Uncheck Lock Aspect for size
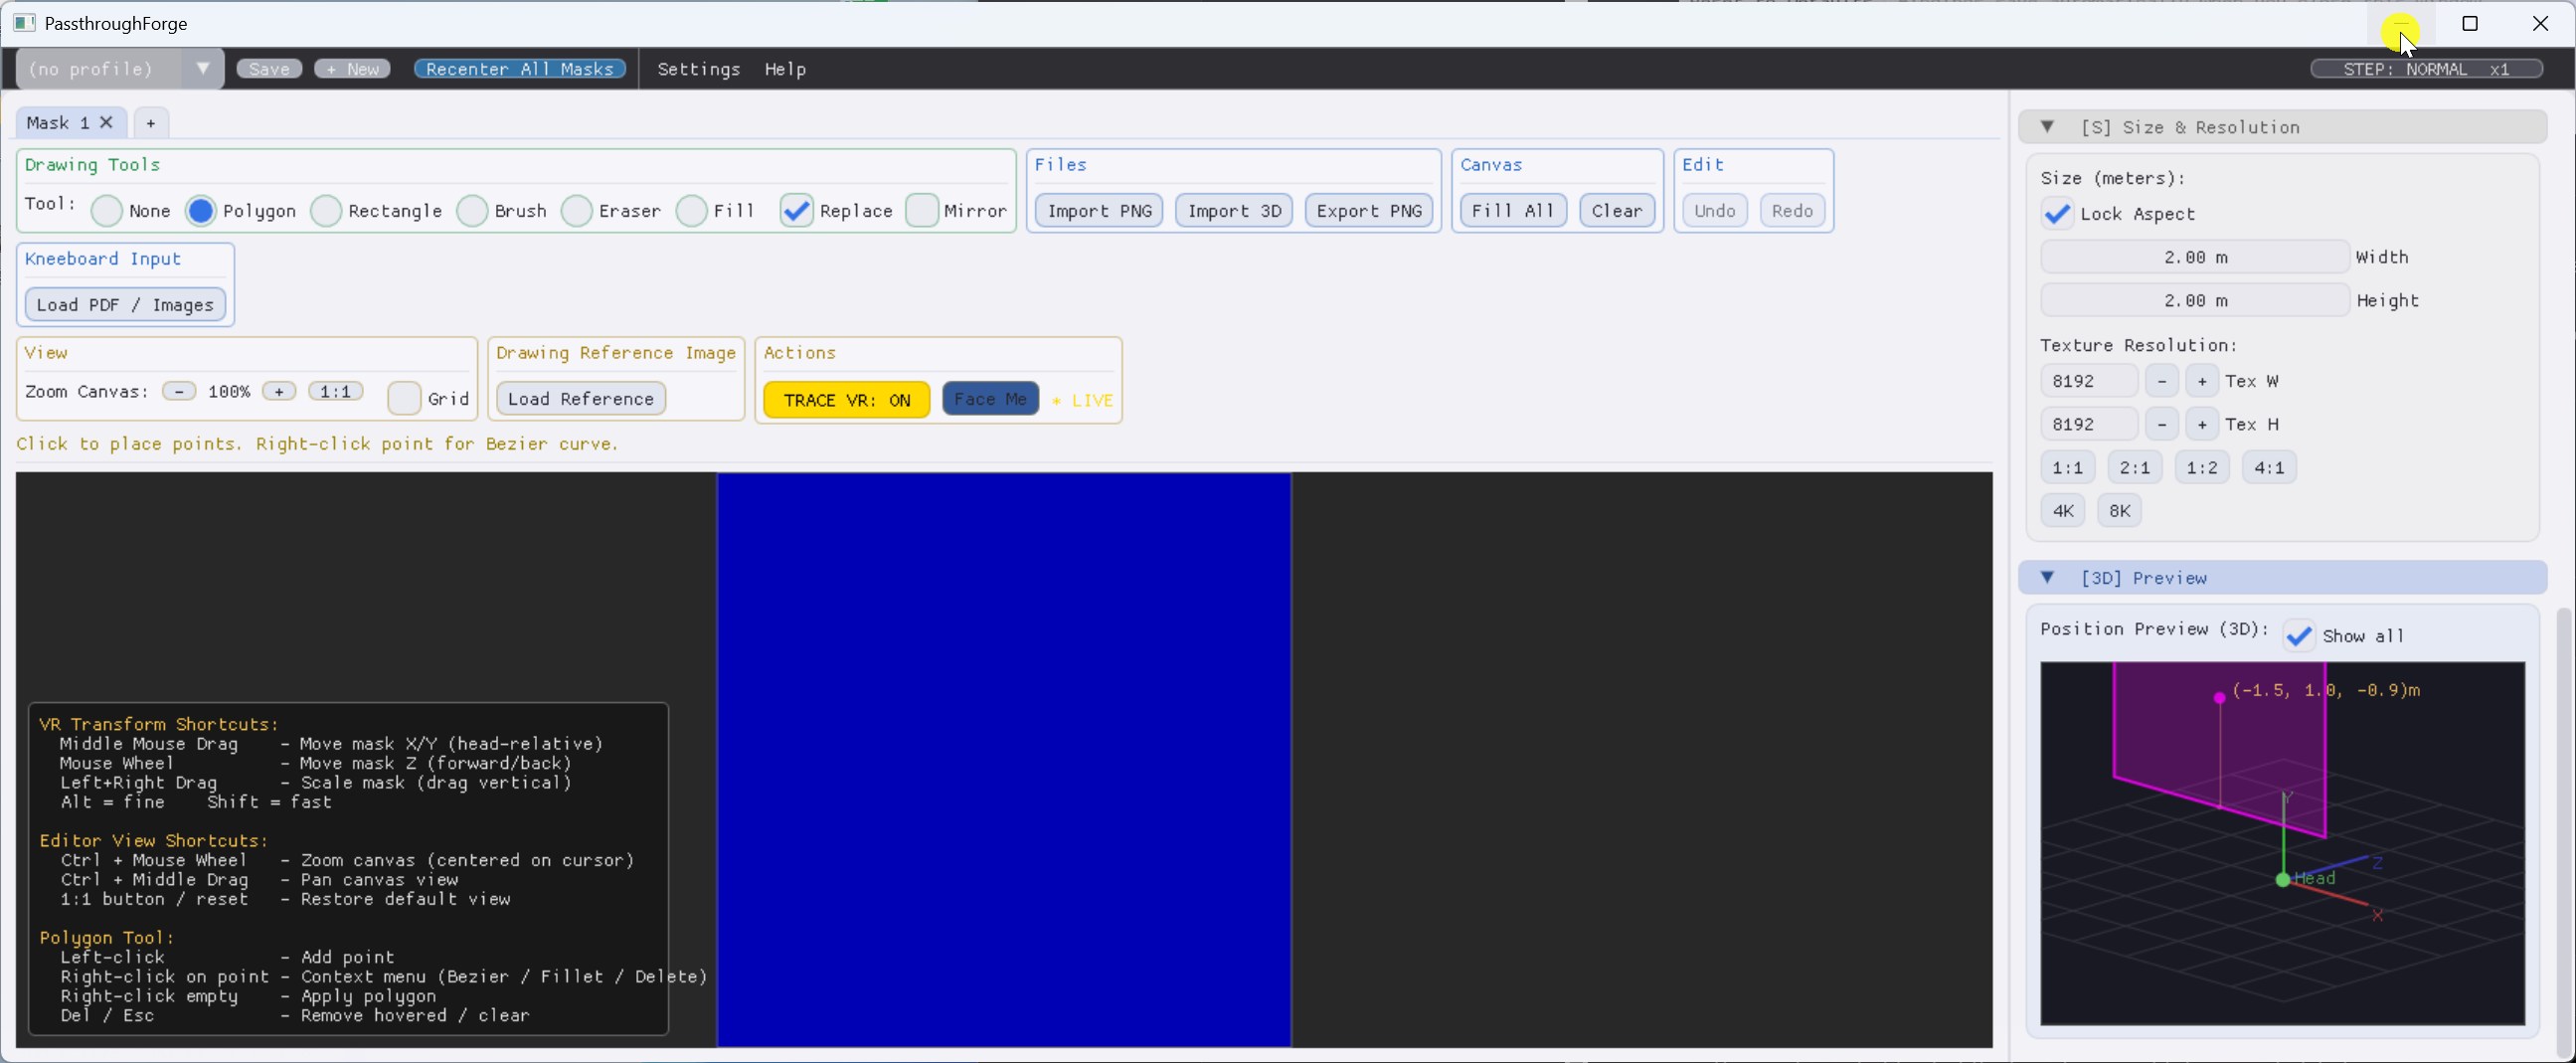Viewport: 2576px width, 1063px height. [2057, 214]
